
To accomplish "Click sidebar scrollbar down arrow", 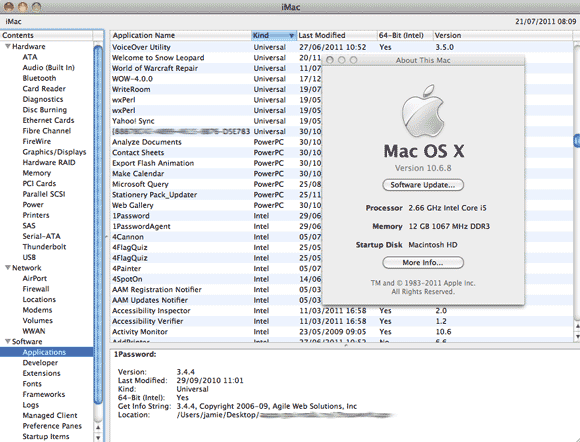I will [x=98, y=437].
